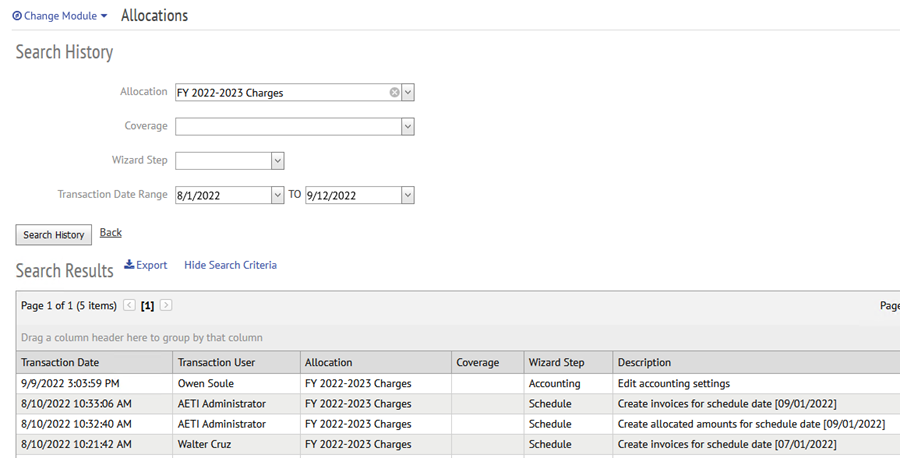
Task: Follow the Back link
Action: [x=111, y=232]
